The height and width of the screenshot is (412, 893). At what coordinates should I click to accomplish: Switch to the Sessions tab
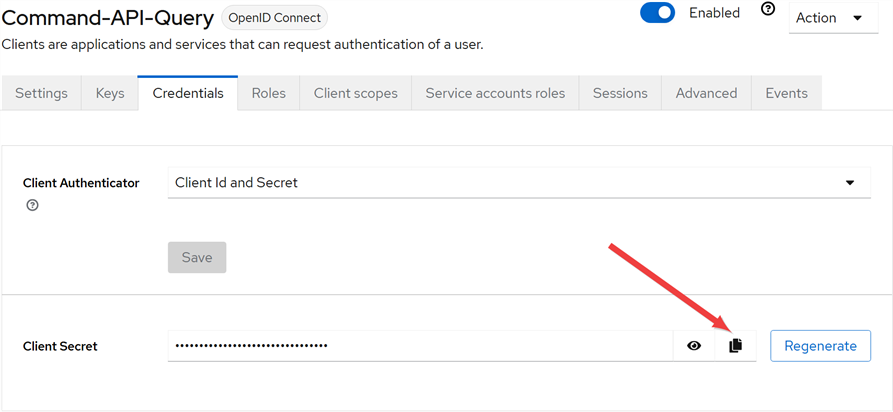tap(620, 93)
